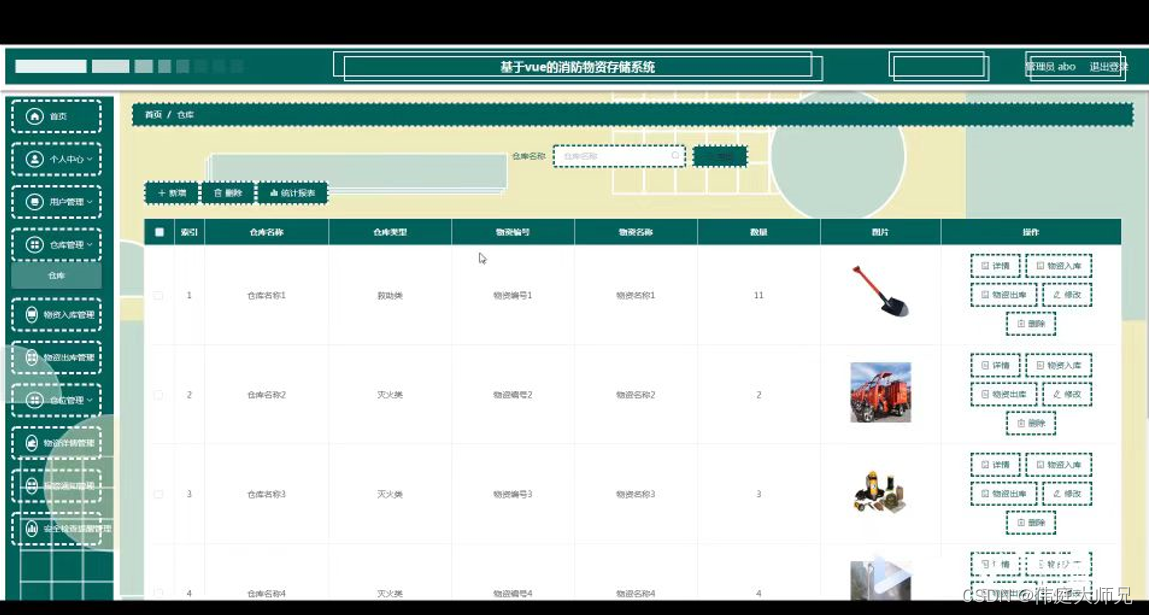Image resolution: width=1149 pixels, height=615 pixels.
Task: Click the home icon beside 首页
Action: [x=34, y=116]
